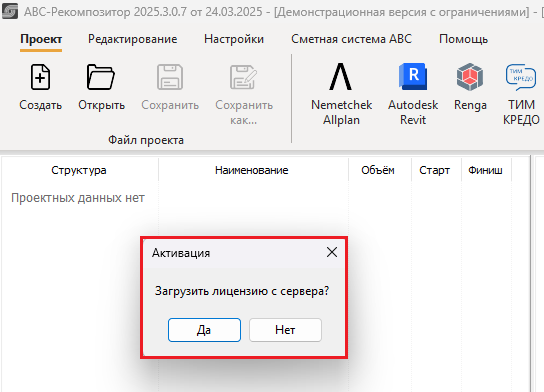
Task: Click the Финиш column header
Action: (485, 170)
